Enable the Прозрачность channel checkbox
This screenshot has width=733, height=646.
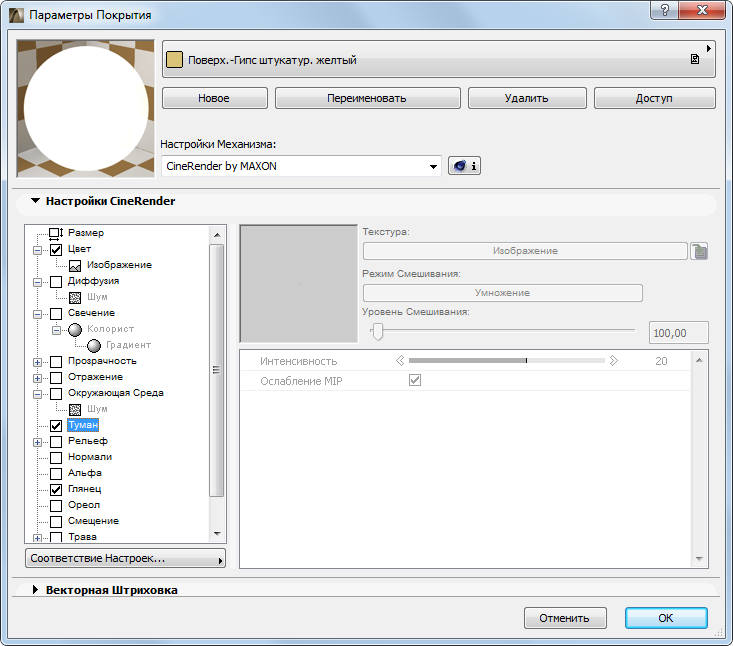[x=56, y=362]
